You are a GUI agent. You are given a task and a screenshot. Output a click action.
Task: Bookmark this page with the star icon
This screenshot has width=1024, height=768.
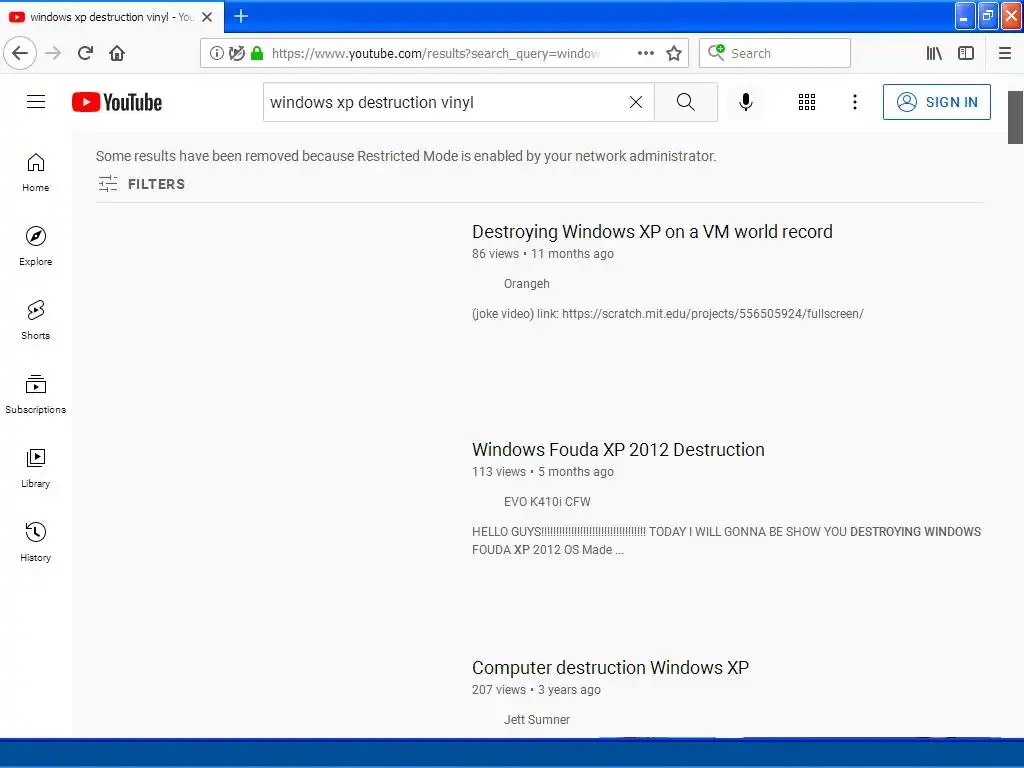(674, 53)
